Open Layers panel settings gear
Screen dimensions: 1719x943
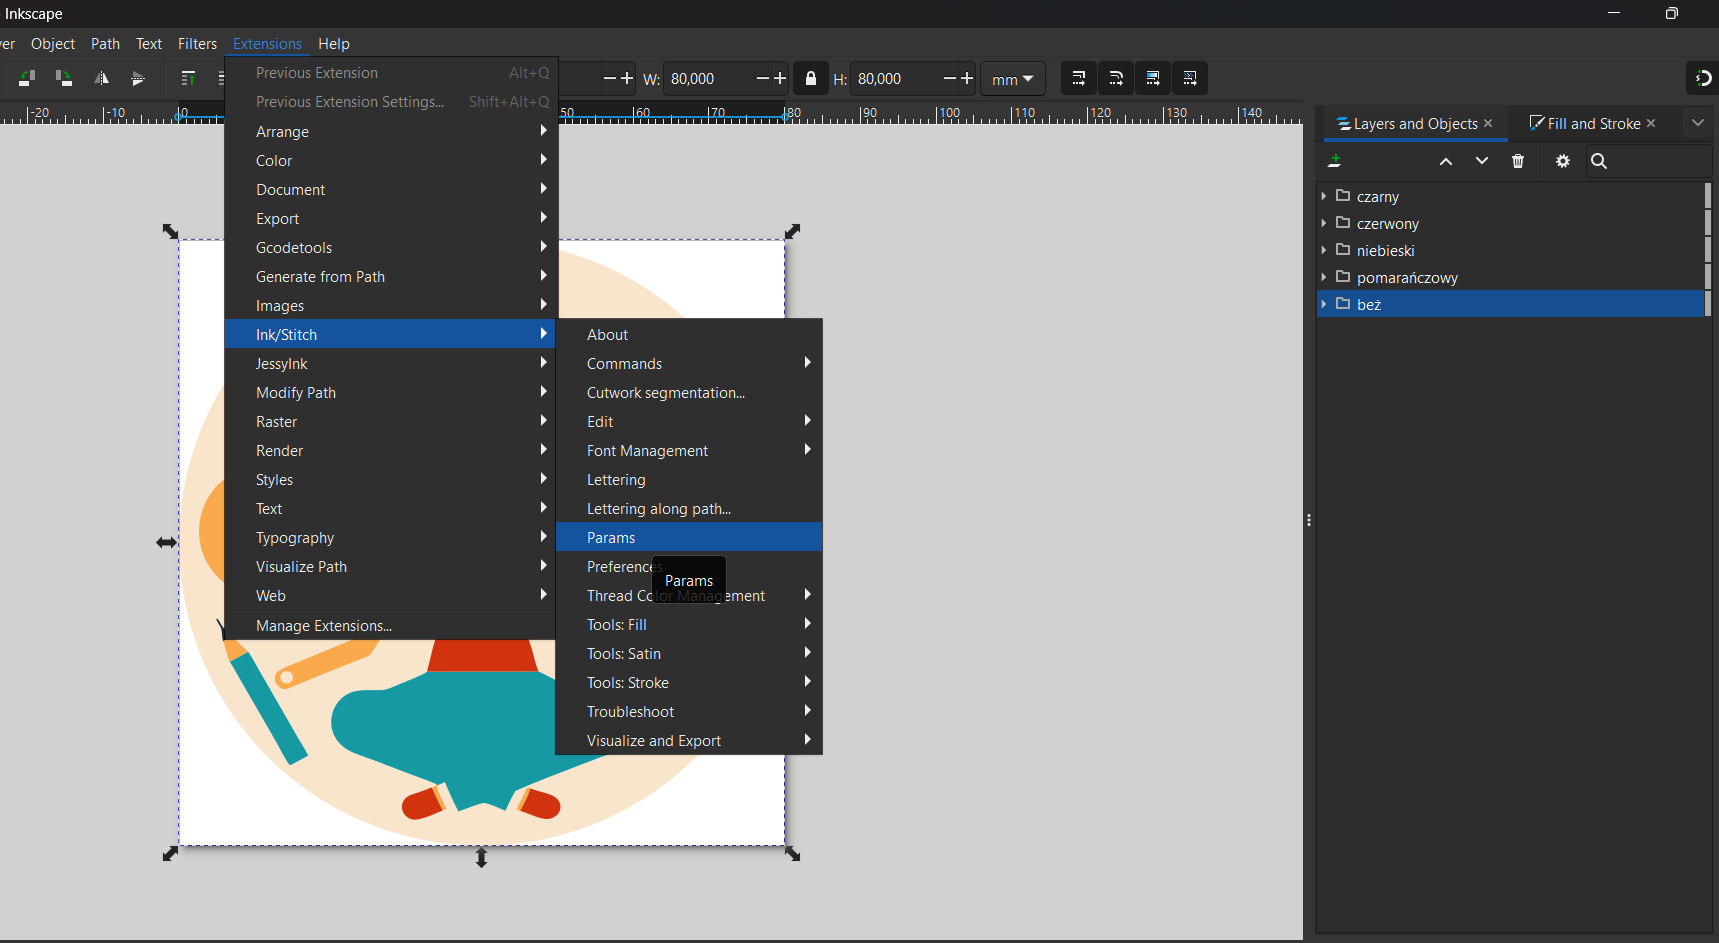click(x=1563, y=161)
